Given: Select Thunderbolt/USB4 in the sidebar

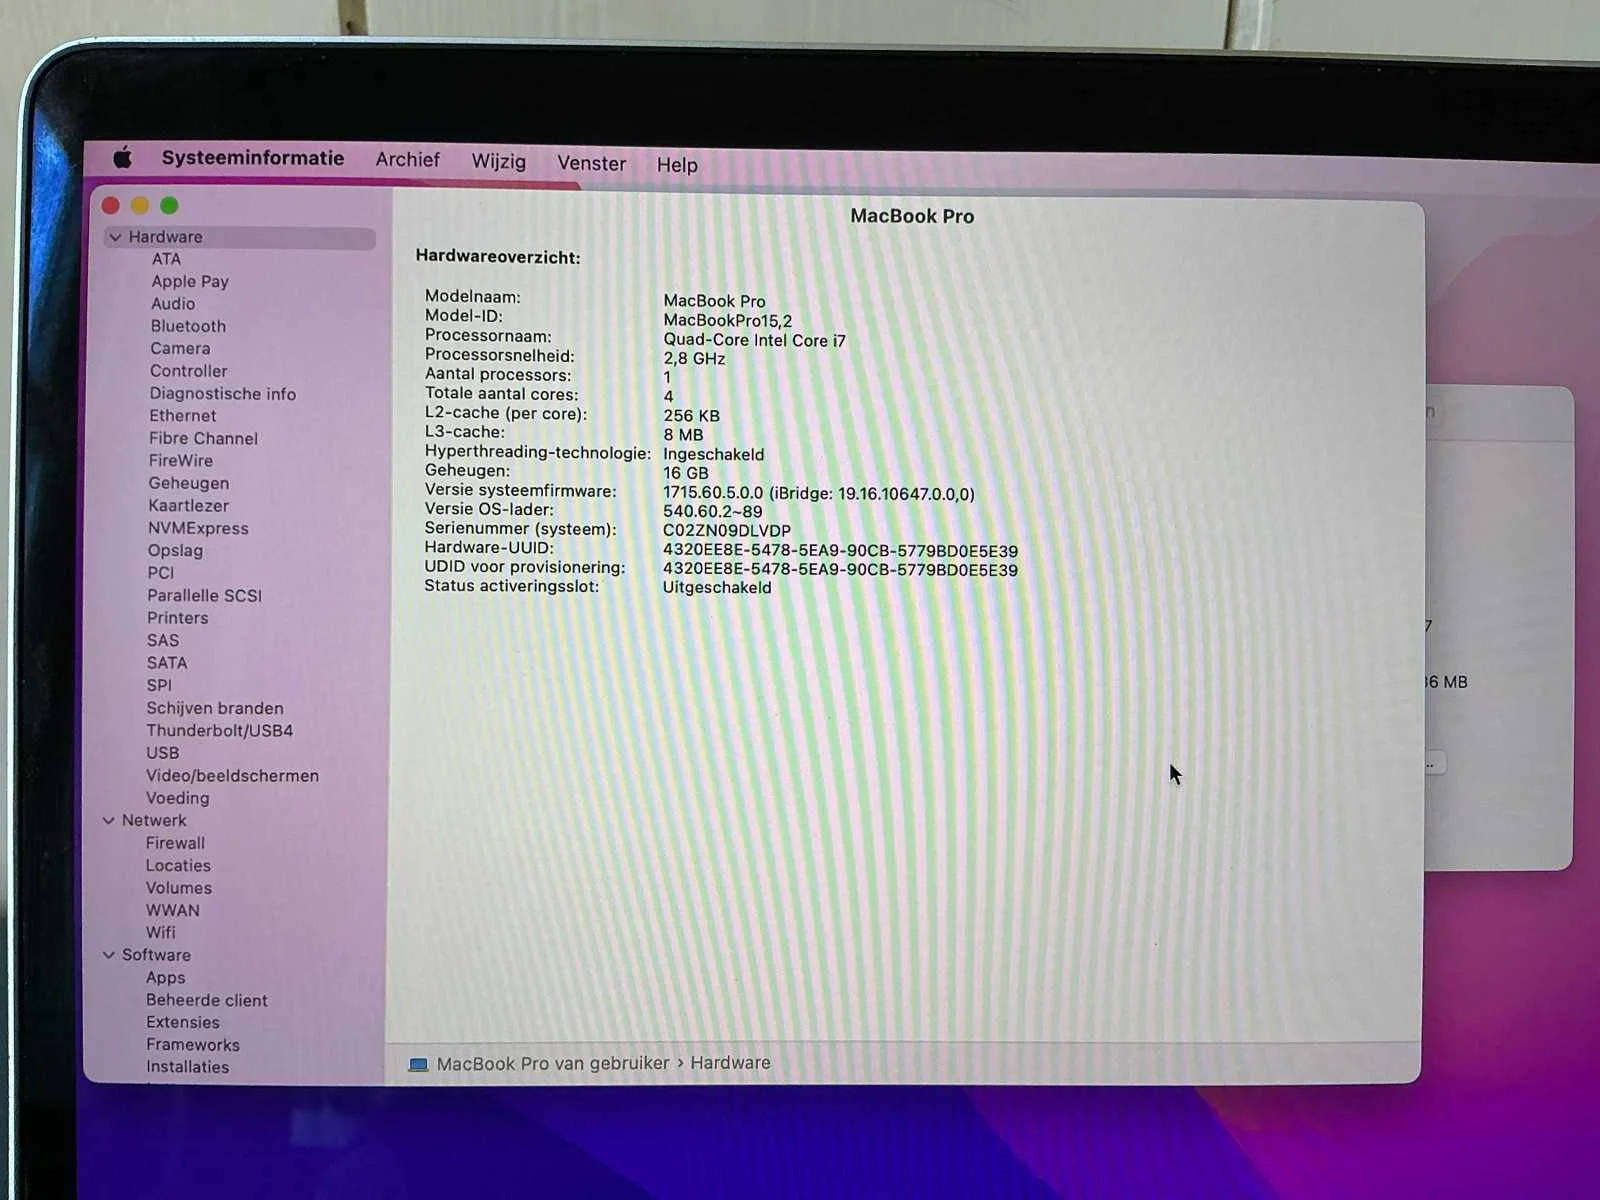Looking at the screenshot, I should coord(220,731).
